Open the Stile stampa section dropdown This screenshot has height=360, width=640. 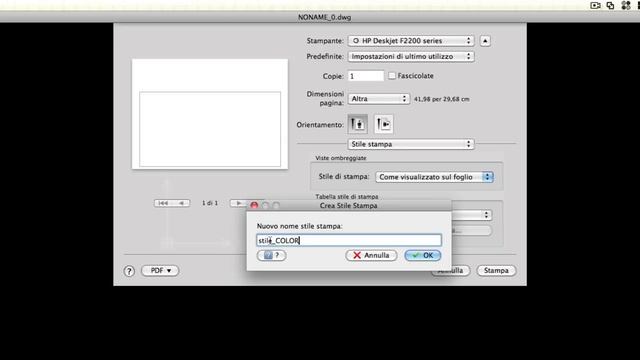411,144
